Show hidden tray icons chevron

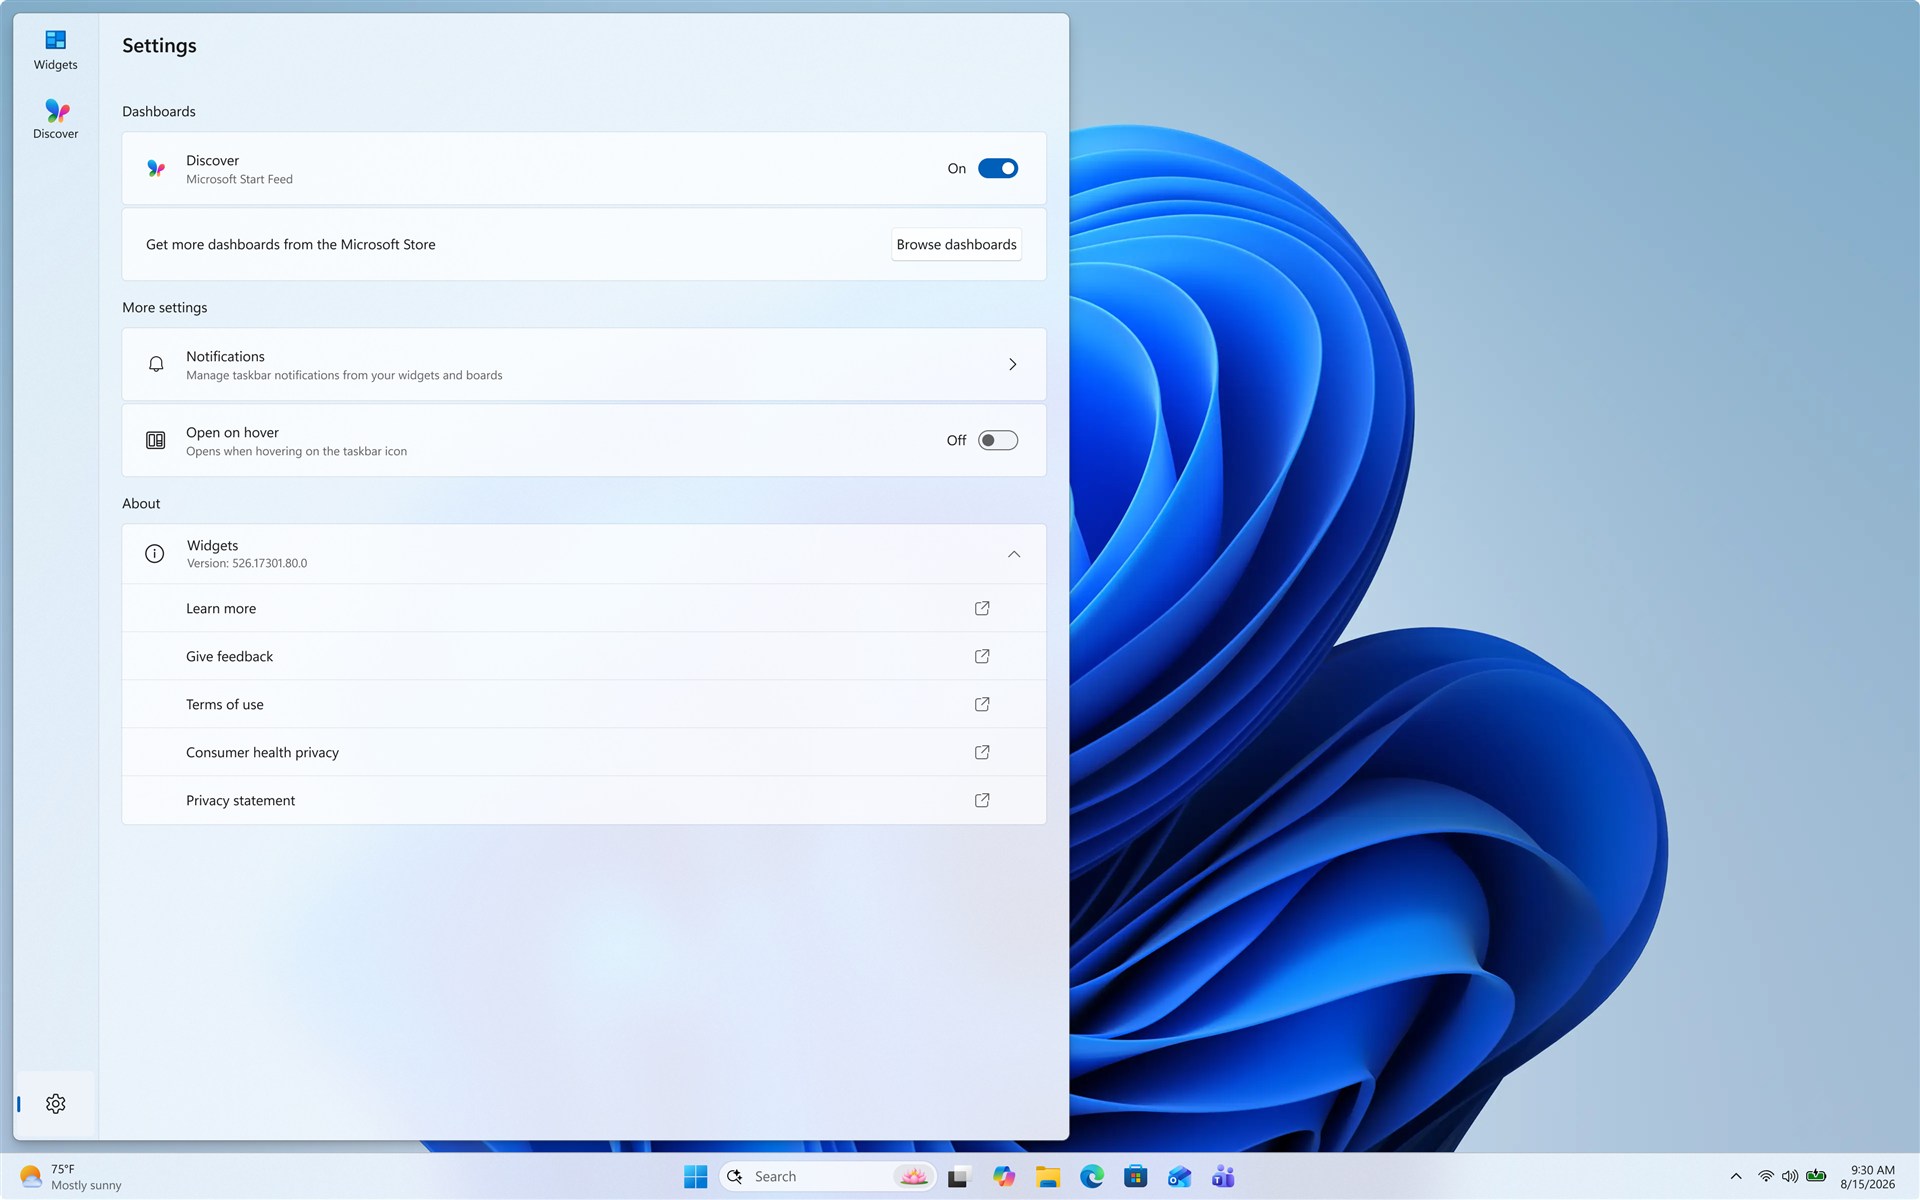(1736, 1177)
